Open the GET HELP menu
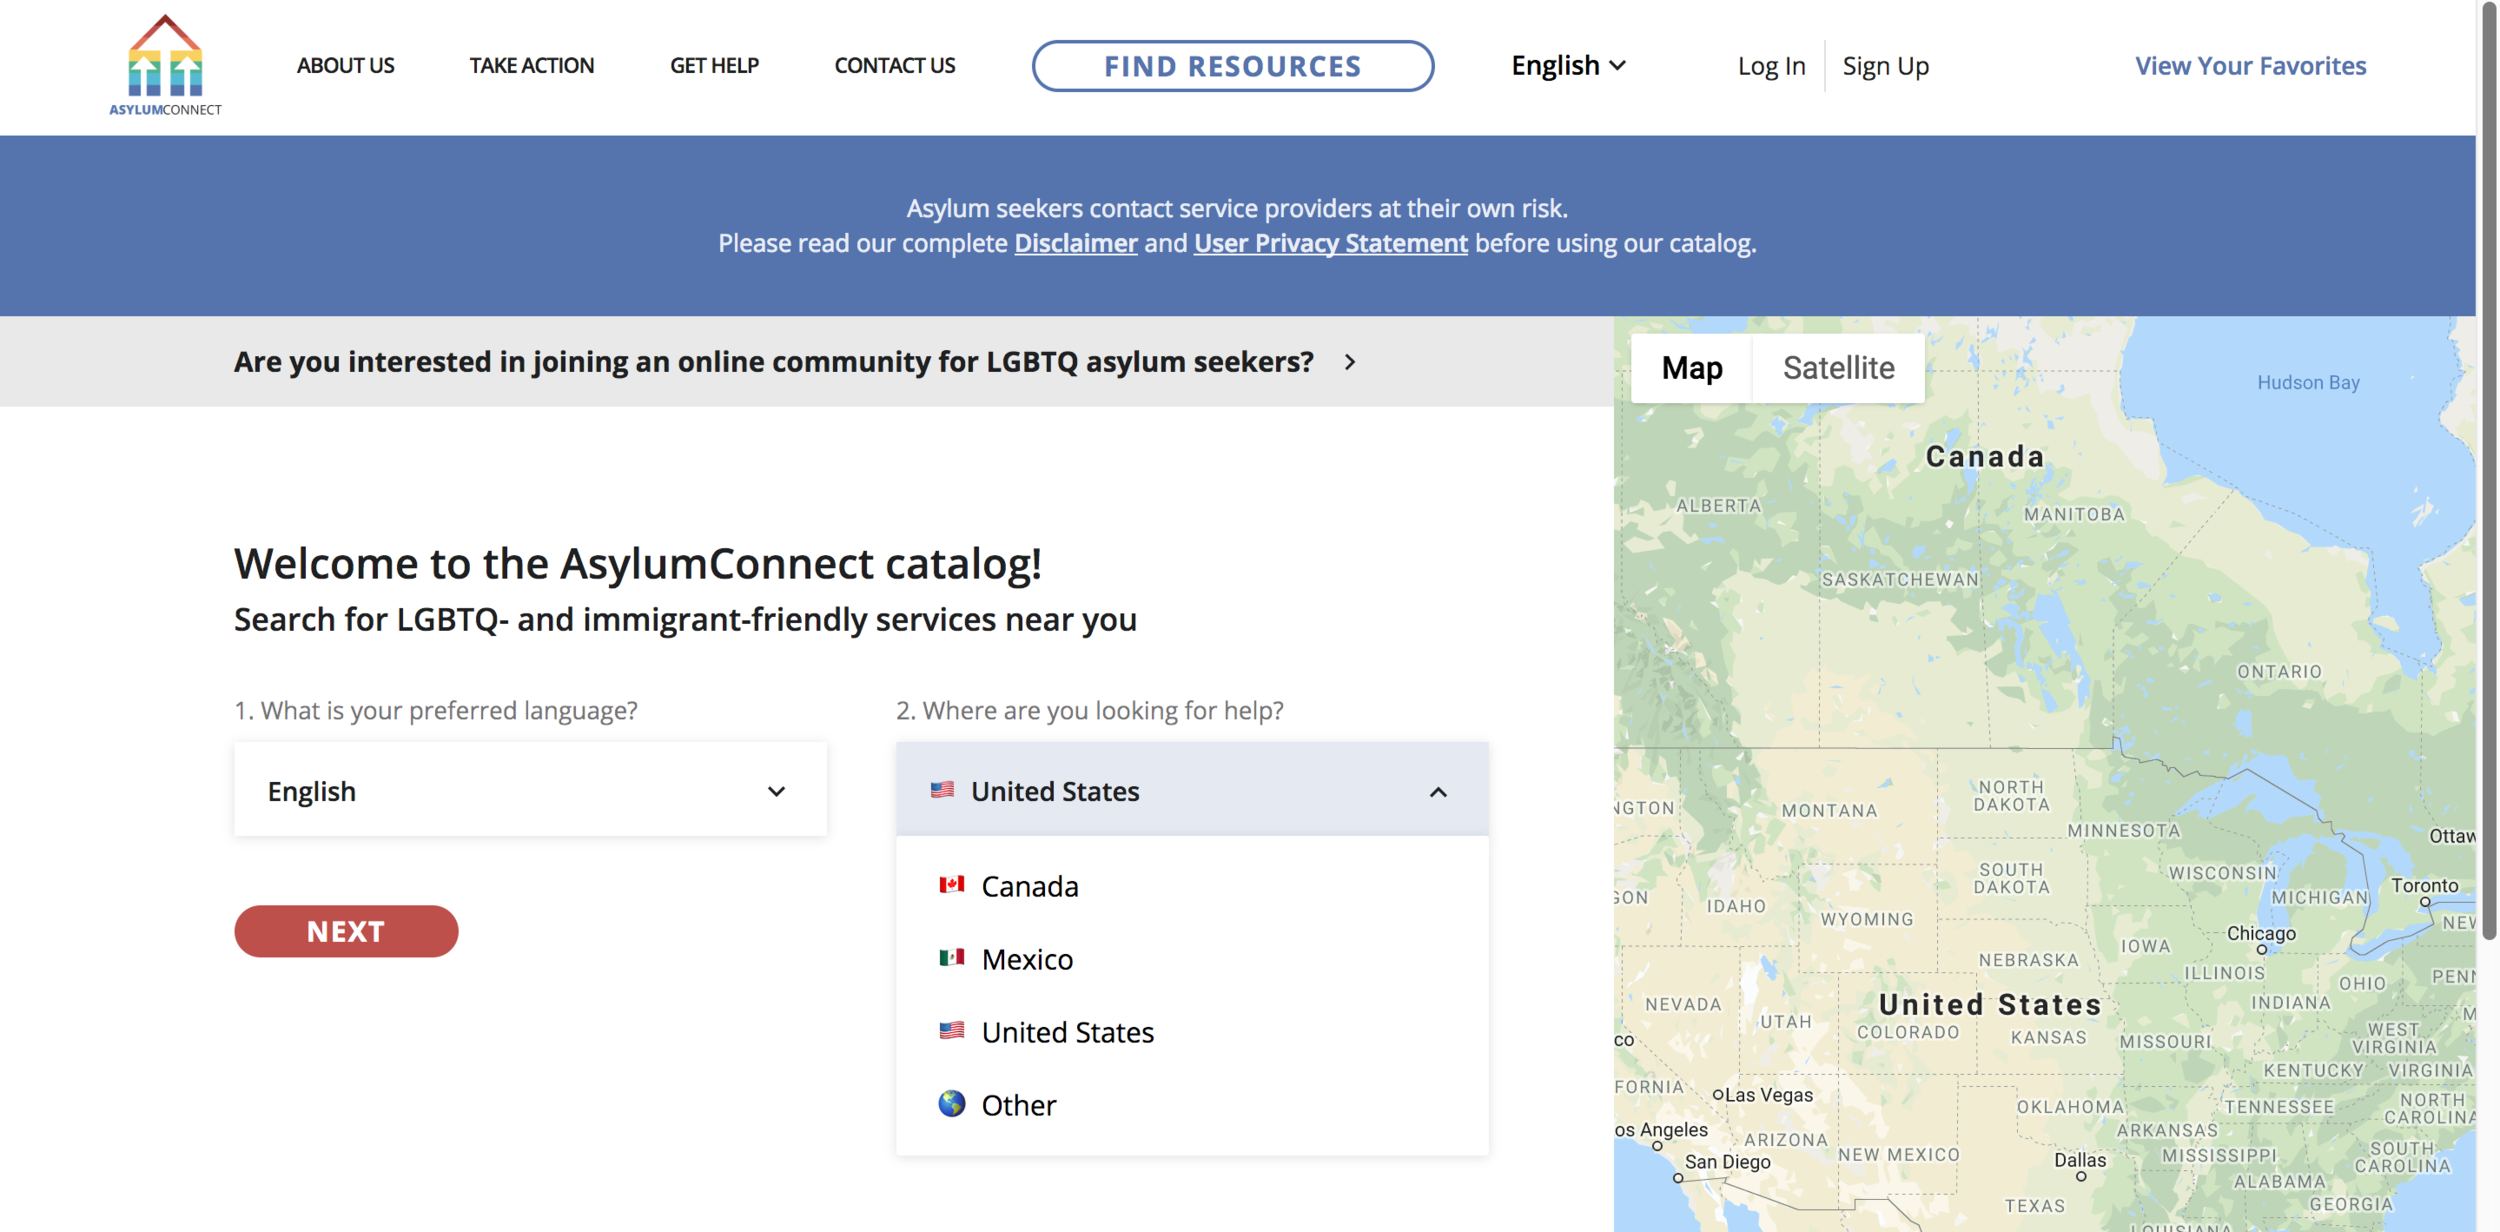This screenshot has height=1232, width=2500. (x=714, y=66)
